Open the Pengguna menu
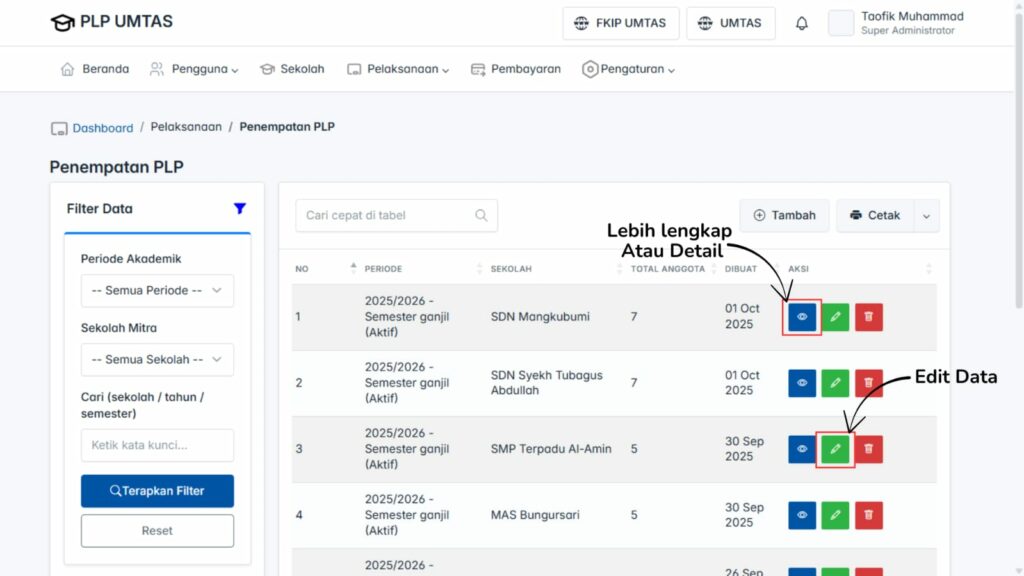 coord(194,70)
